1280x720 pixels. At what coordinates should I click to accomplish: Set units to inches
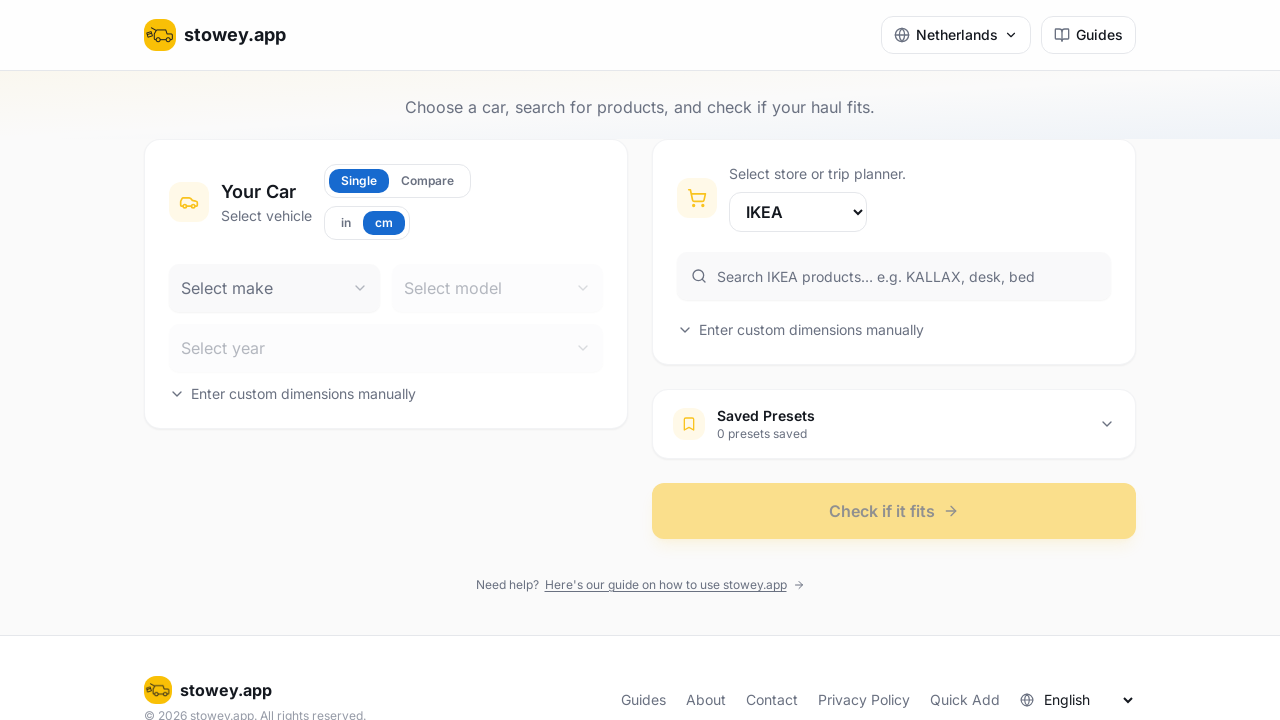tap(346, 223)
